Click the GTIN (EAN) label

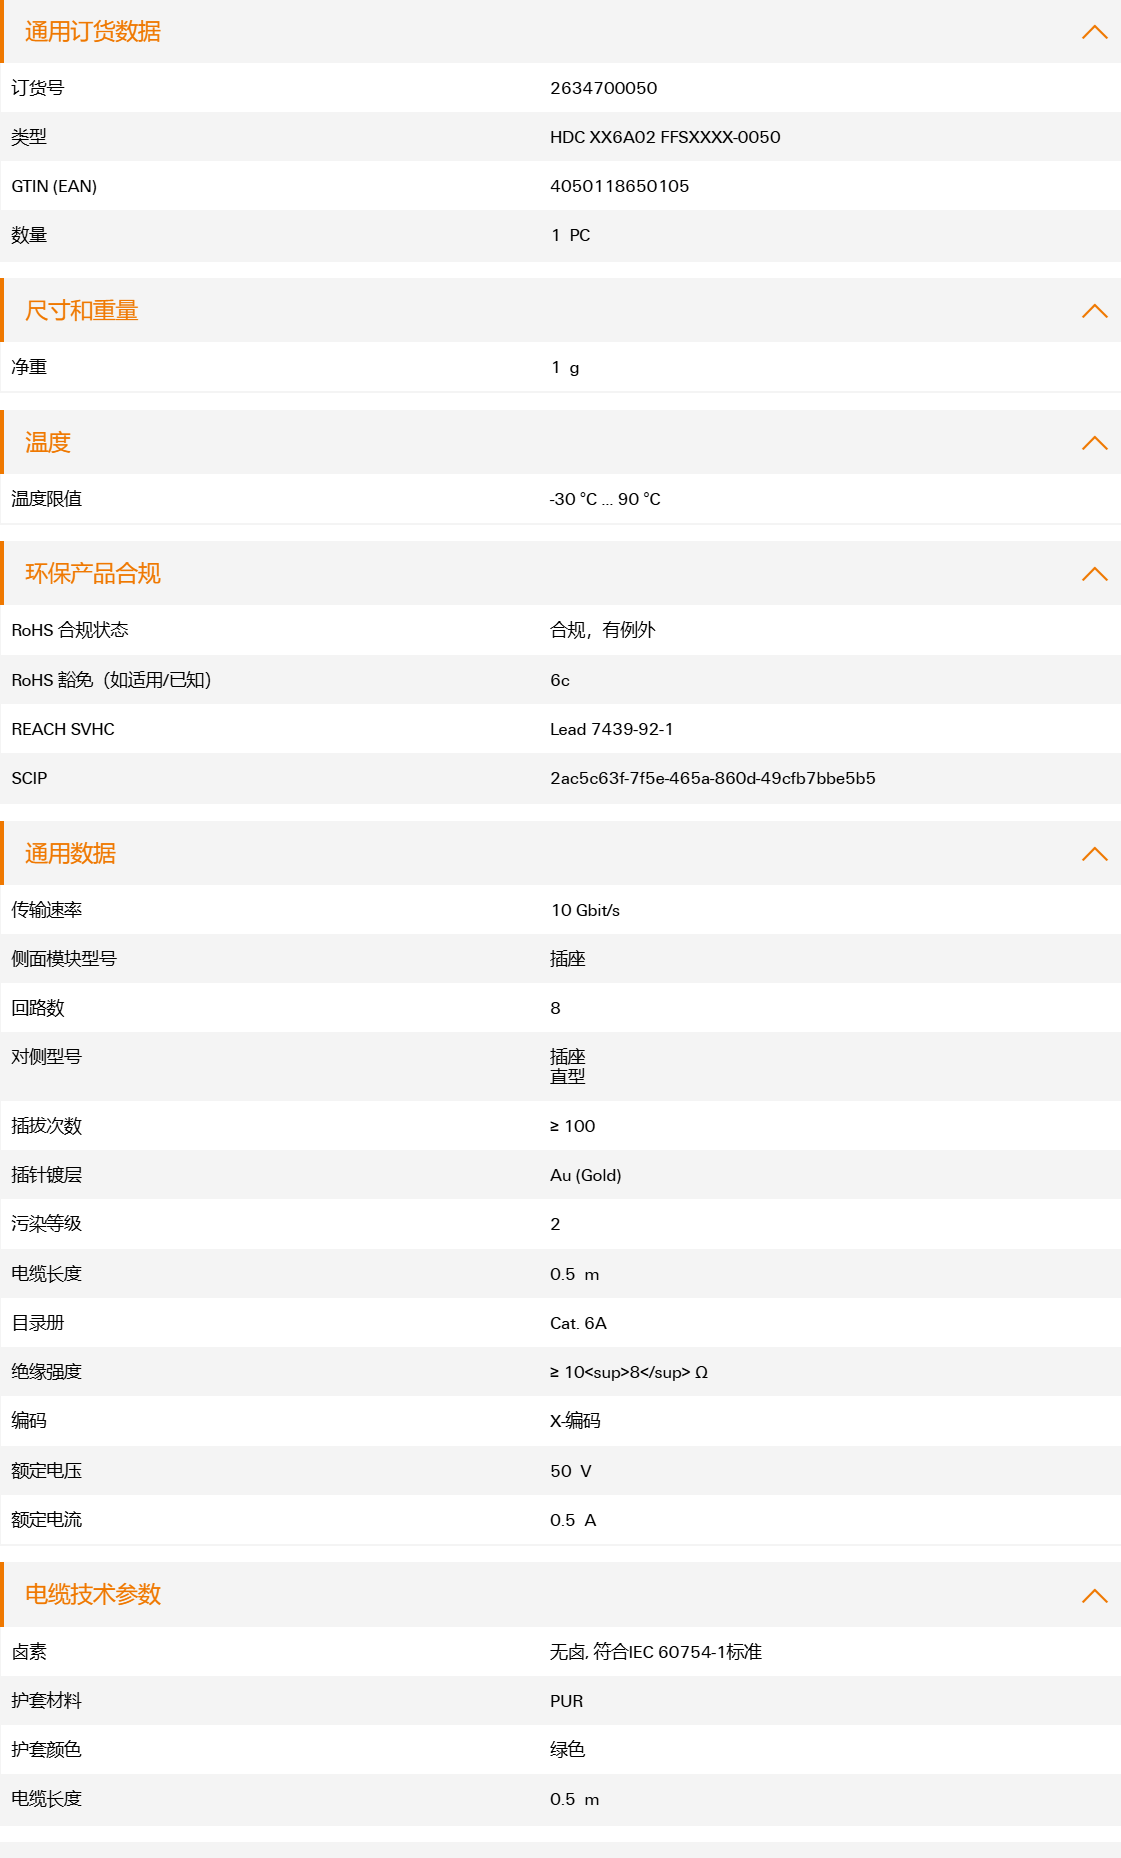coord(54,186)
